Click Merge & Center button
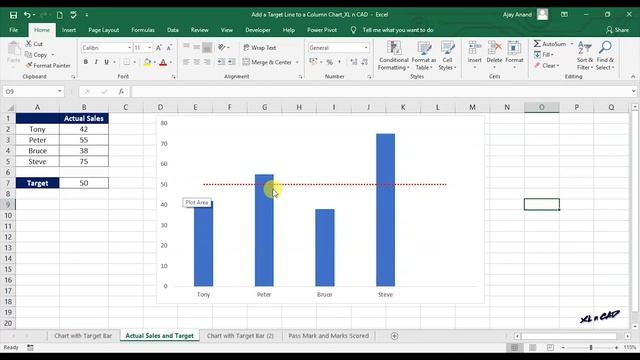 [x=267, y=62]
